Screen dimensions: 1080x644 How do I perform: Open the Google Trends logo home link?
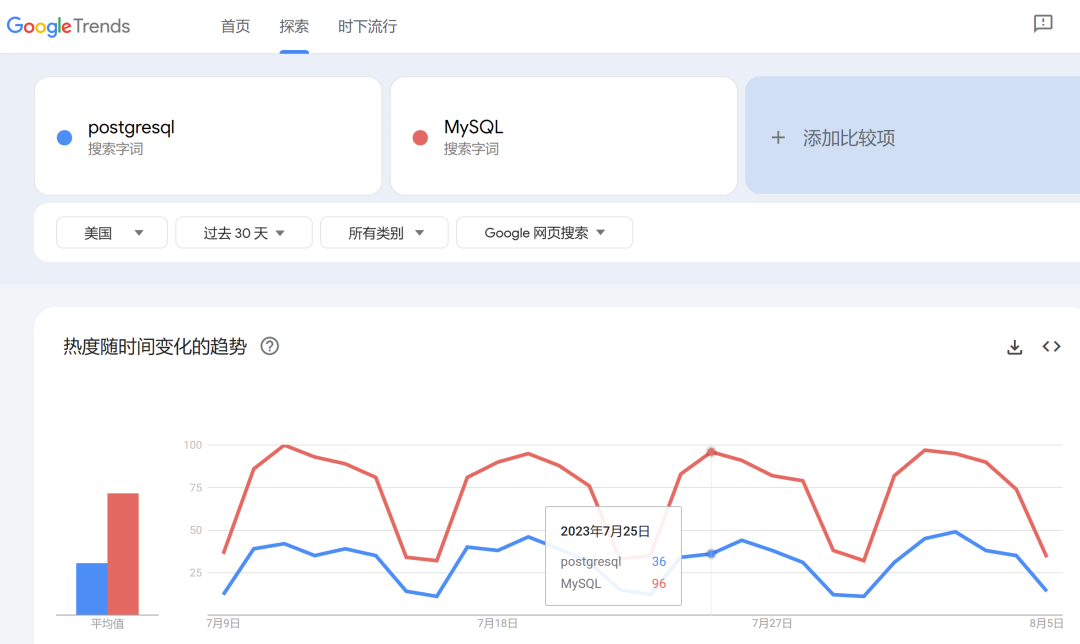68,26
